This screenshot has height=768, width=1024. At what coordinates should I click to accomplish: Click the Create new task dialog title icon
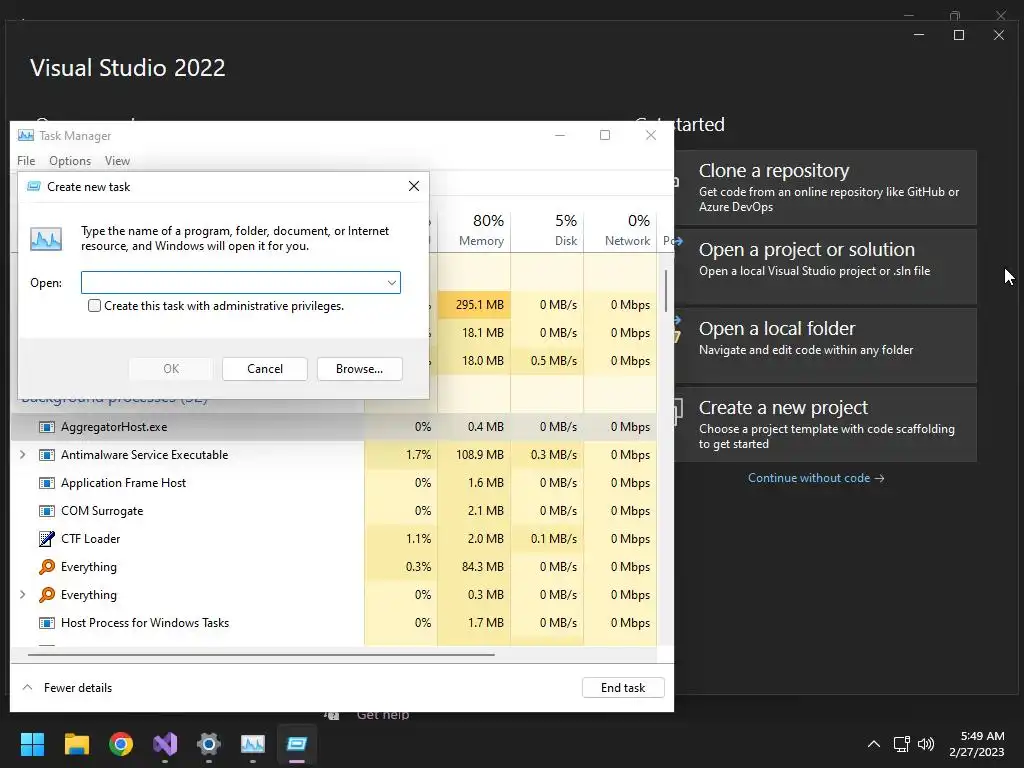[33, 187]
